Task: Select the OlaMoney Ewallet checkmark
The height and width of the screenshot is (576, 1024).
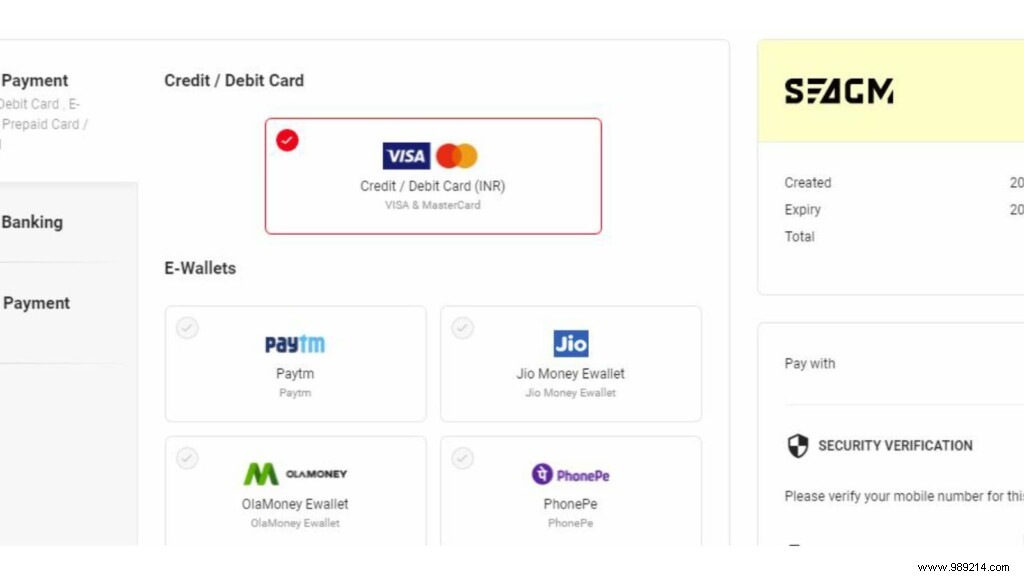Action: click(x=187, y=458)
